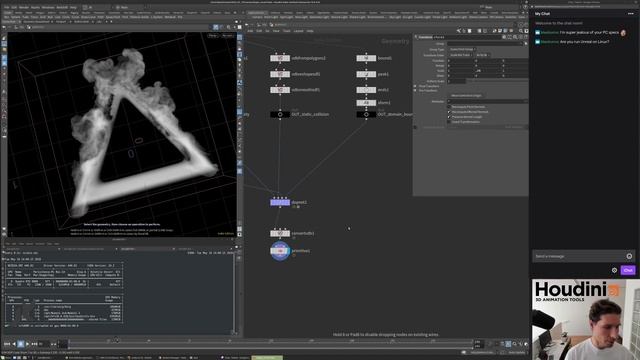The width and height of the screenshot is (640, 360).
Task: Step back one frame in playbar
Action: 14,344
